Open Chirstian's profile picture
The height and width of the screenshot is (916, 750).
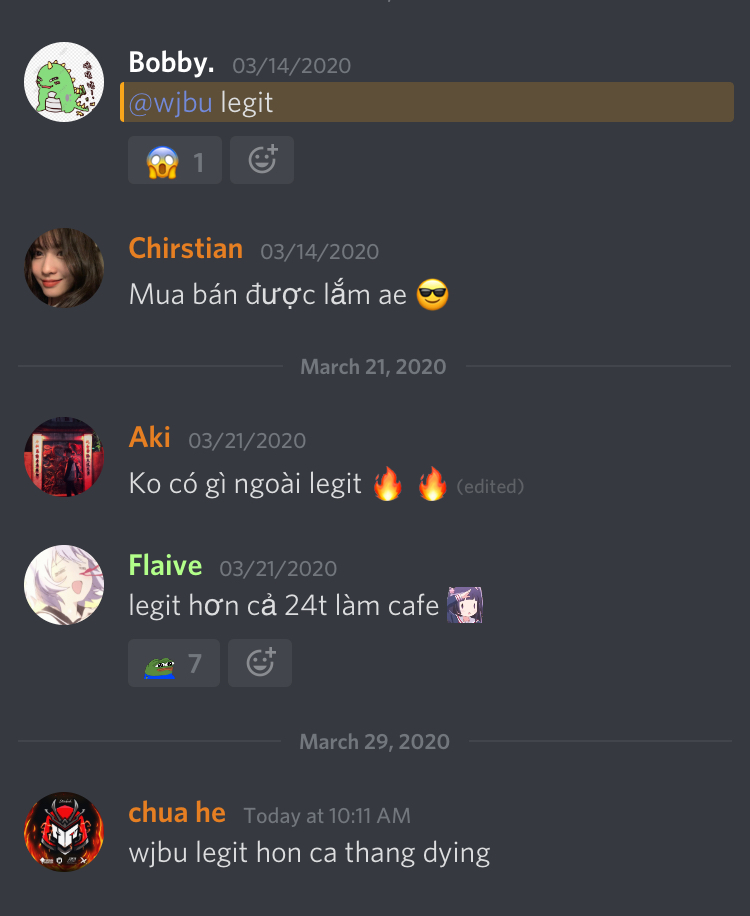(64, 268)
